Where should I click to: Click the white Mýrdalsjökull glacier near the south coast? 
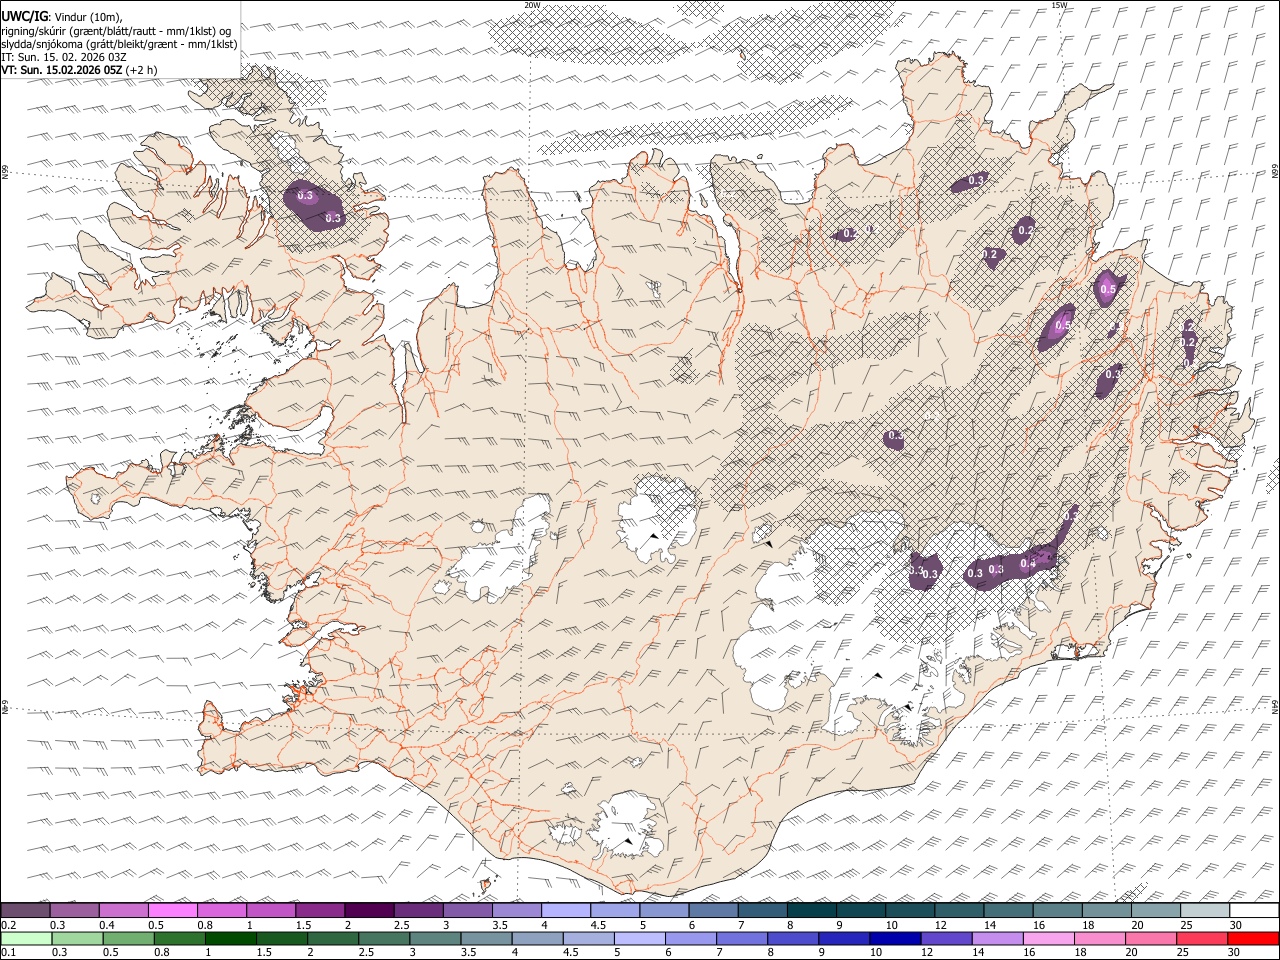[625, 827]
